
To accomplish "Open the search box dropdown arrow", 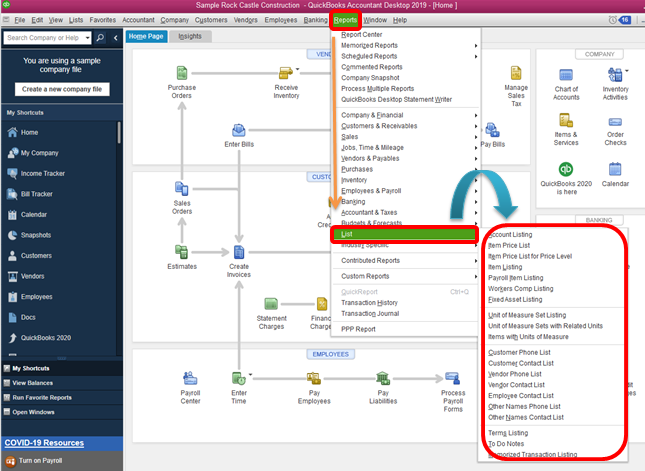I will click(x=87, y=38).
